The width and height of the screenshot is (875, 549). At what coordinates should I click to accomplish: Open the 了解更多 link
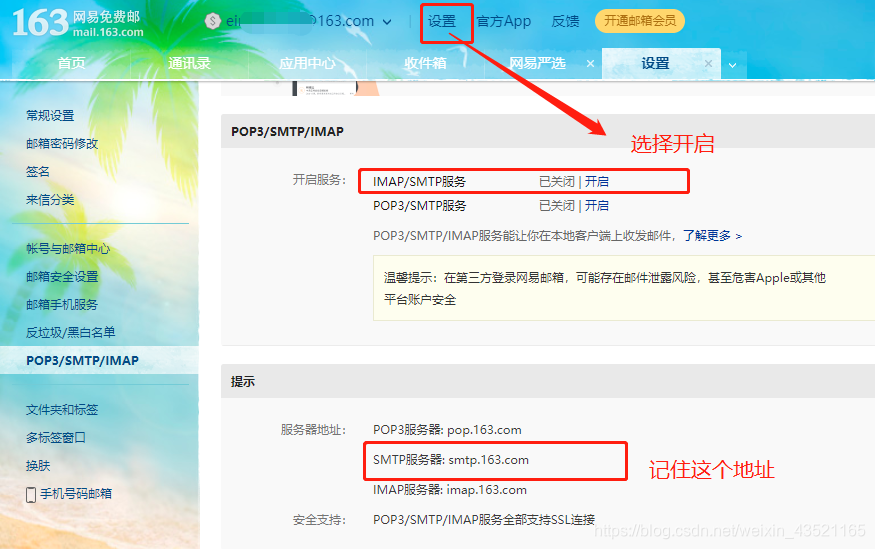[713, 235]
